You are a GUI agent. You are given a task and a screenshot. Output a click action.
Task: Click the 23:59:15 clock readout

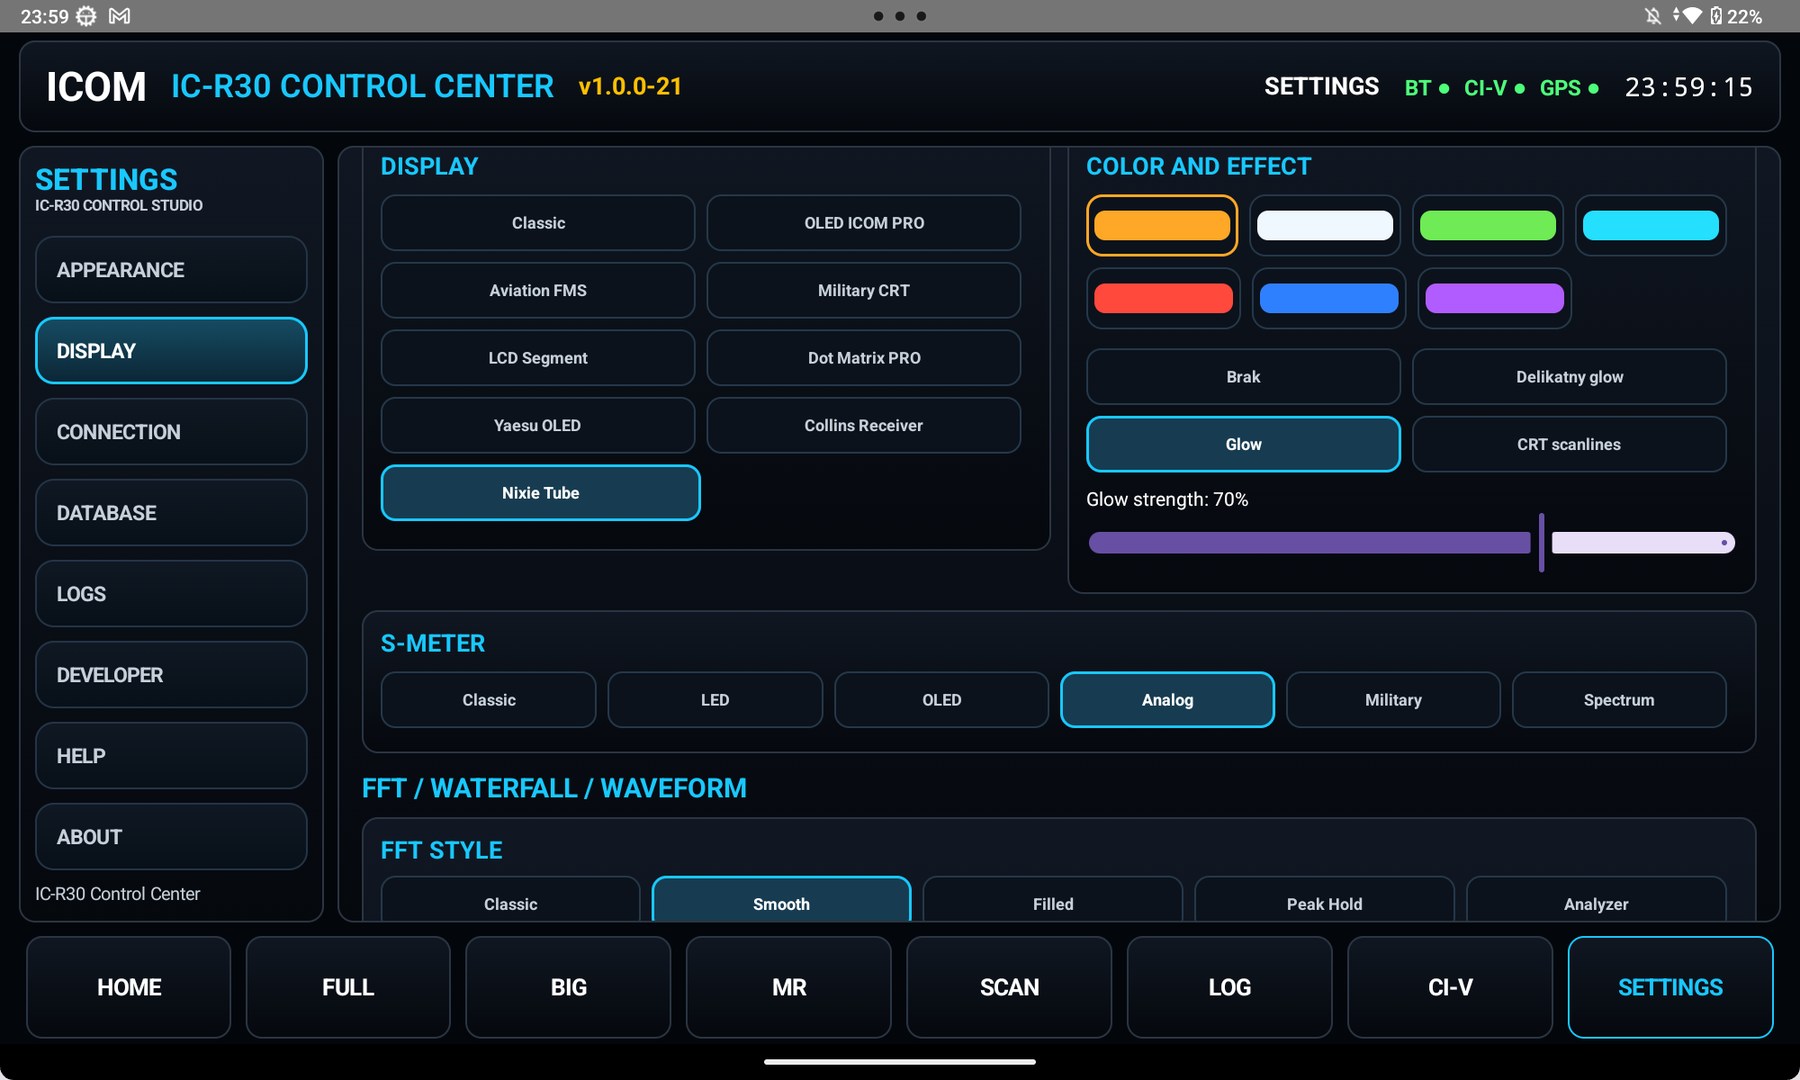pyautogui.click(x=1689, y=88)
